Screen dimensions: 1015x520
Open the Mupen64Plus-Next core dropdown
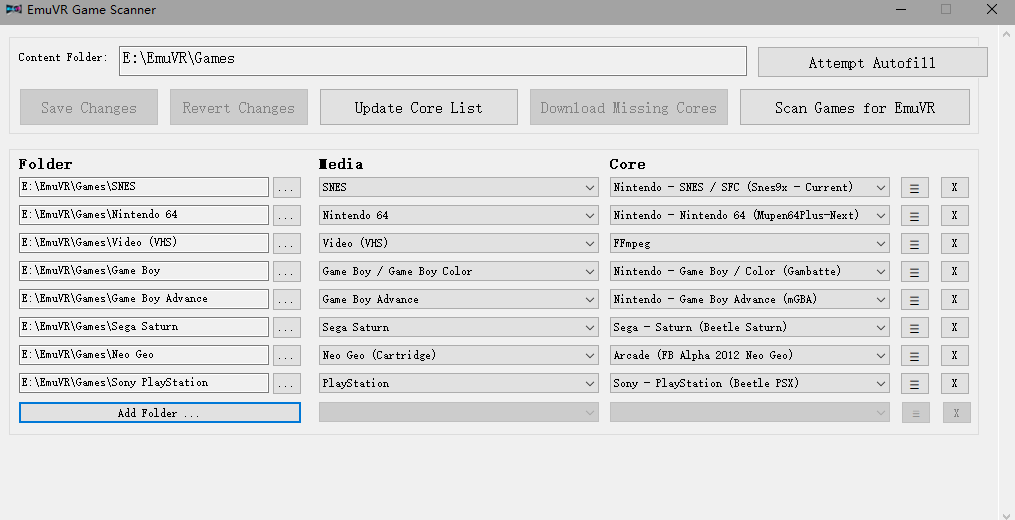pos(880,215)
